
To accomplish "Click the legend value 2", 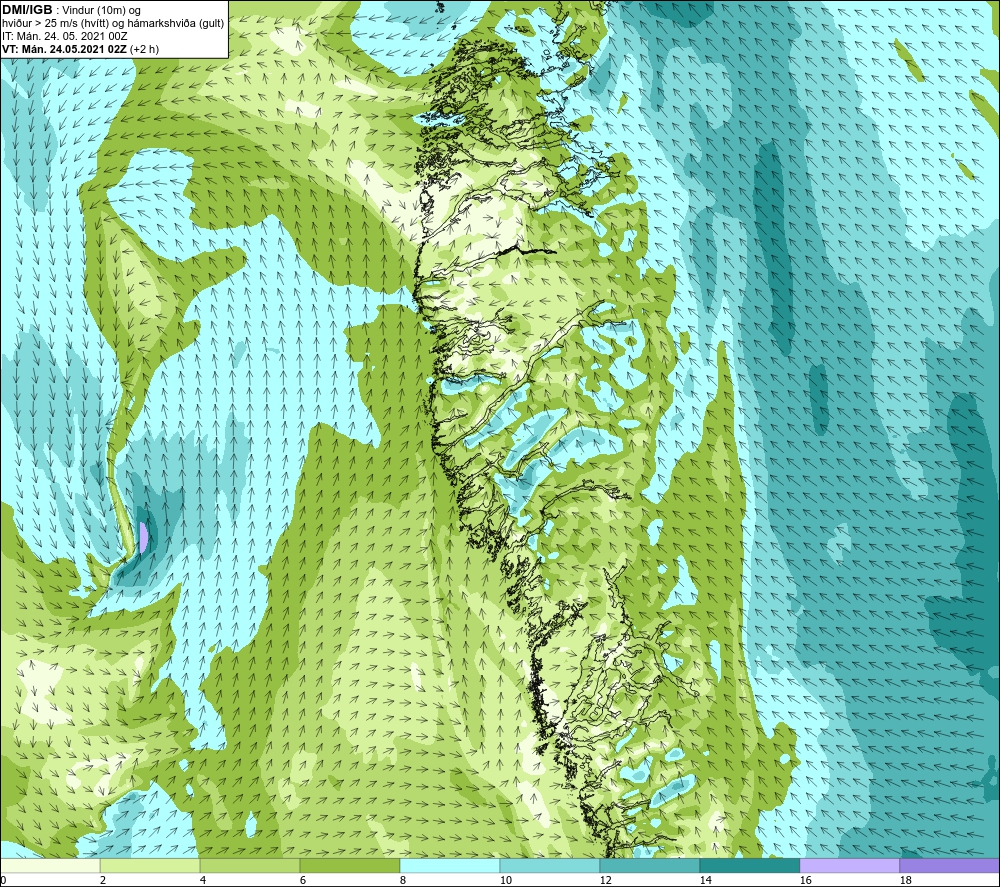I will pos(103,880).
